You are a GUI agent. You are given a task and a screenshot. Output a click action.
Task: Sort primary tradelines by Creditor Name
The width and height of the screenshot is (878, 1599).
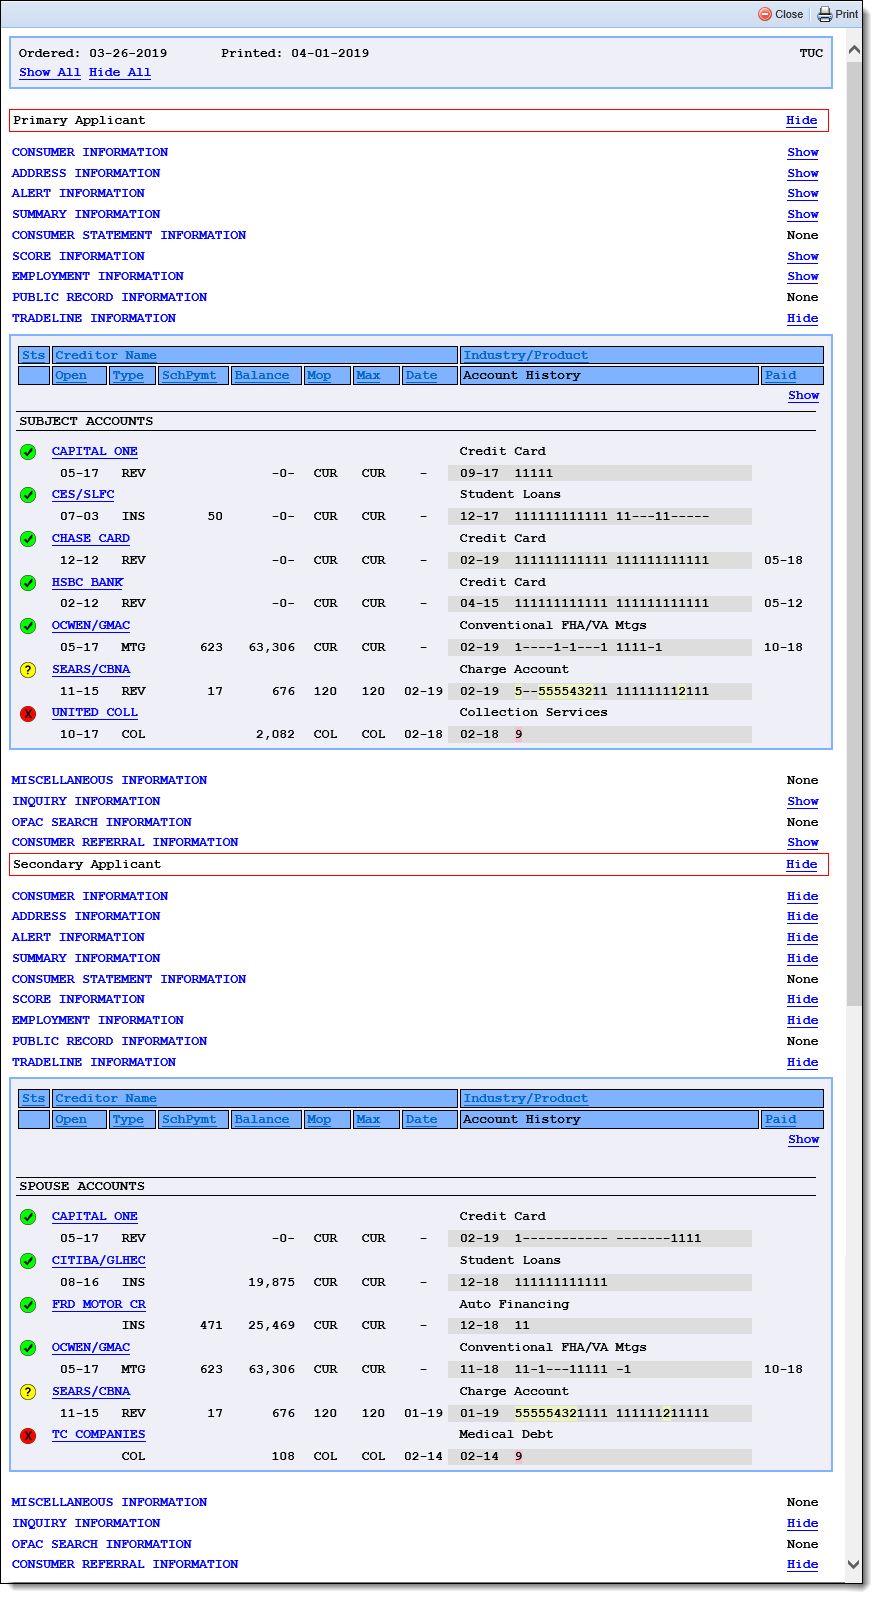pos(106,355)
